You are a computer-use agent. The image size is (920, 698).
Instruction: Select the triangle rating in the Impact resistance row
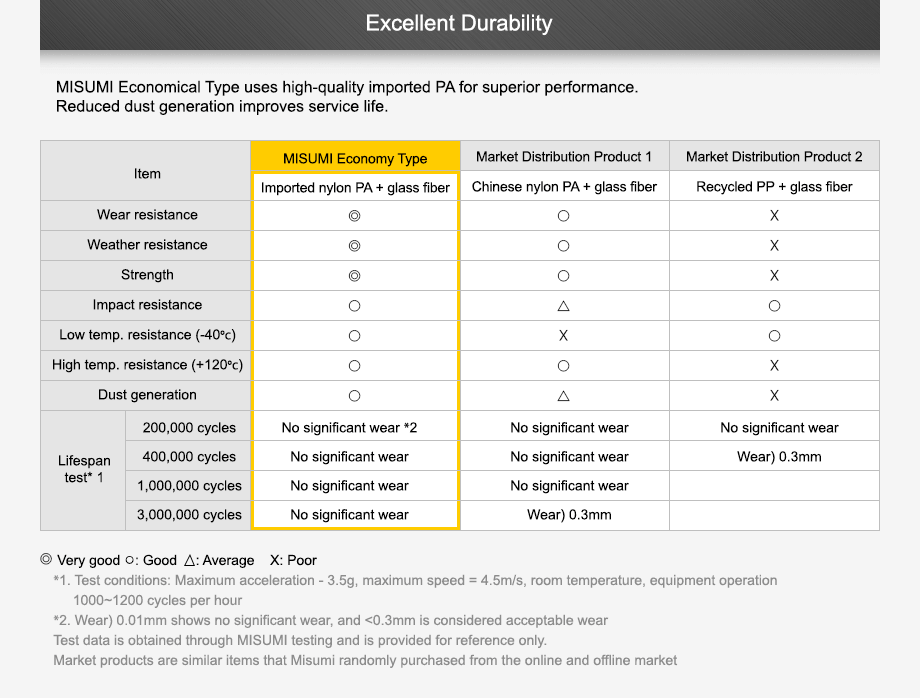[x=564, y=306]
